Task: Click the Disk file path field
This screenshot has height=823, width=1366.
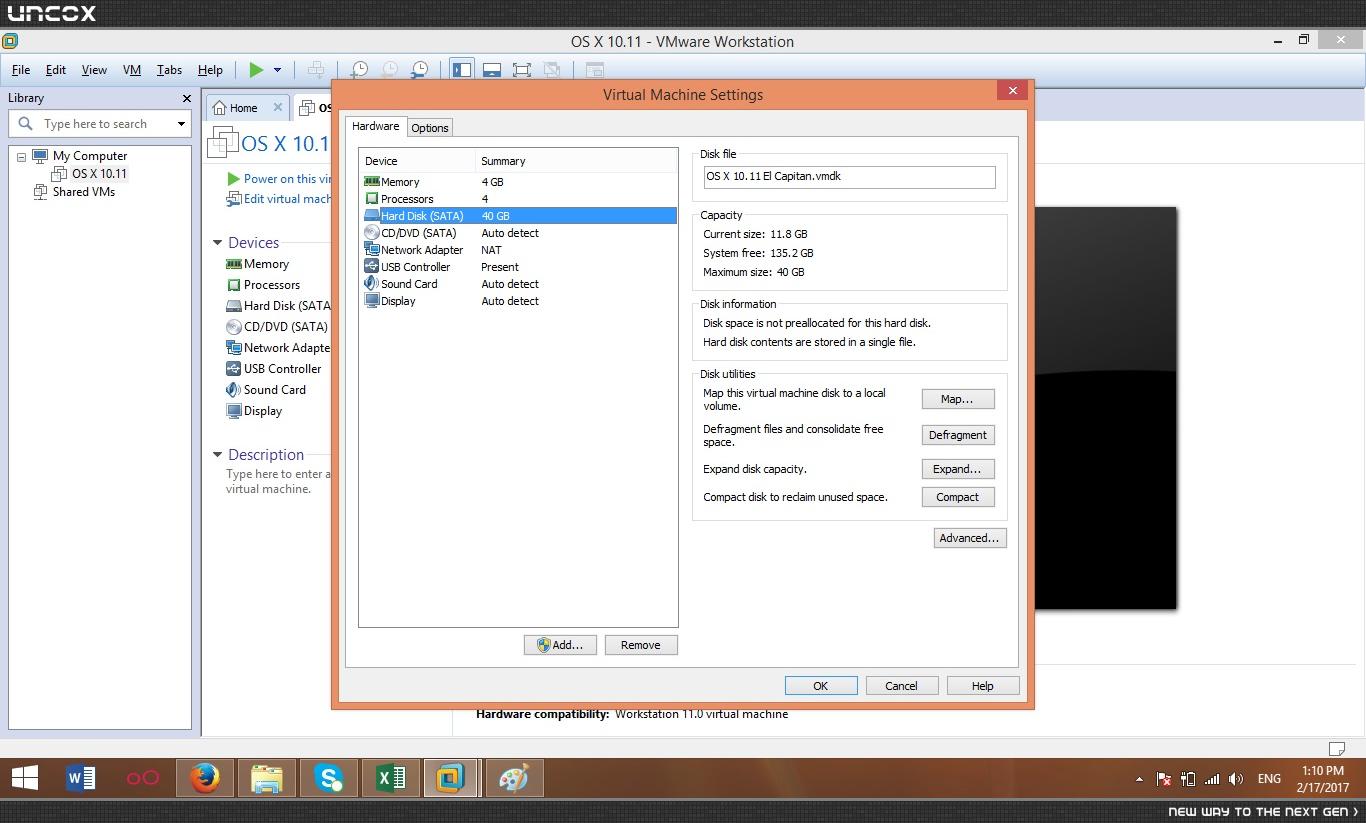Action: 850,177
